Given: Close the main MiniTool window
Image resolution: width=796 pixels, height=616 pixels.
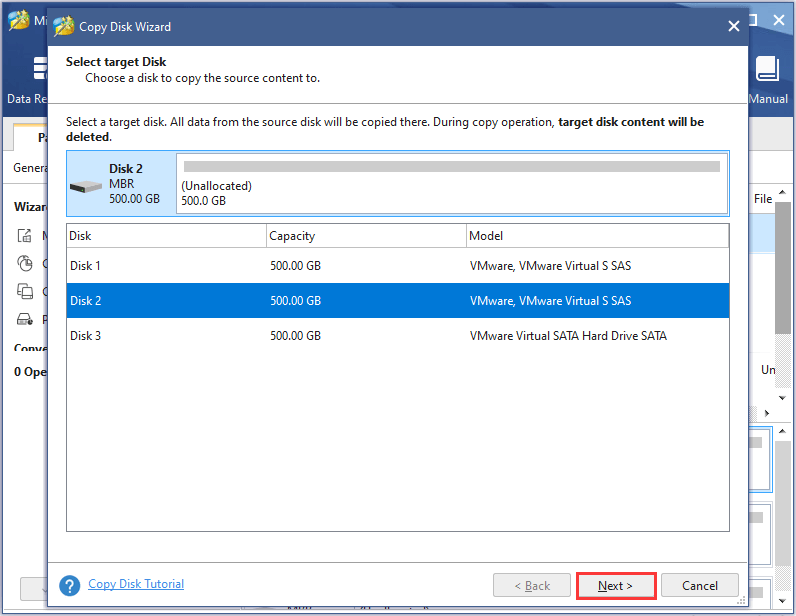Looking at the screenshot, I should [779, 20].
